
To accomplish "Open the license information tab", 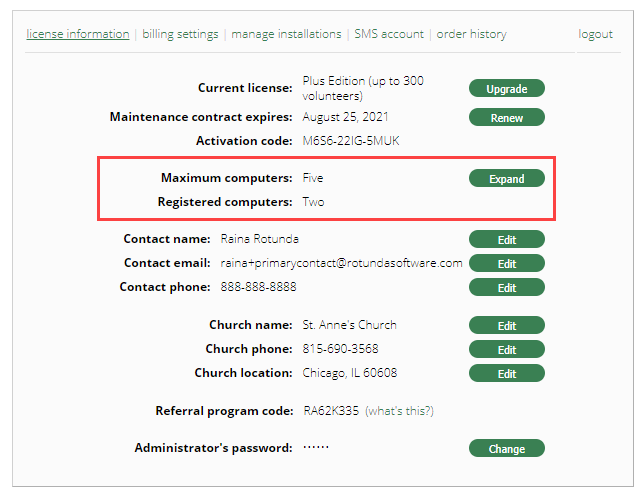I will [78, 34].
